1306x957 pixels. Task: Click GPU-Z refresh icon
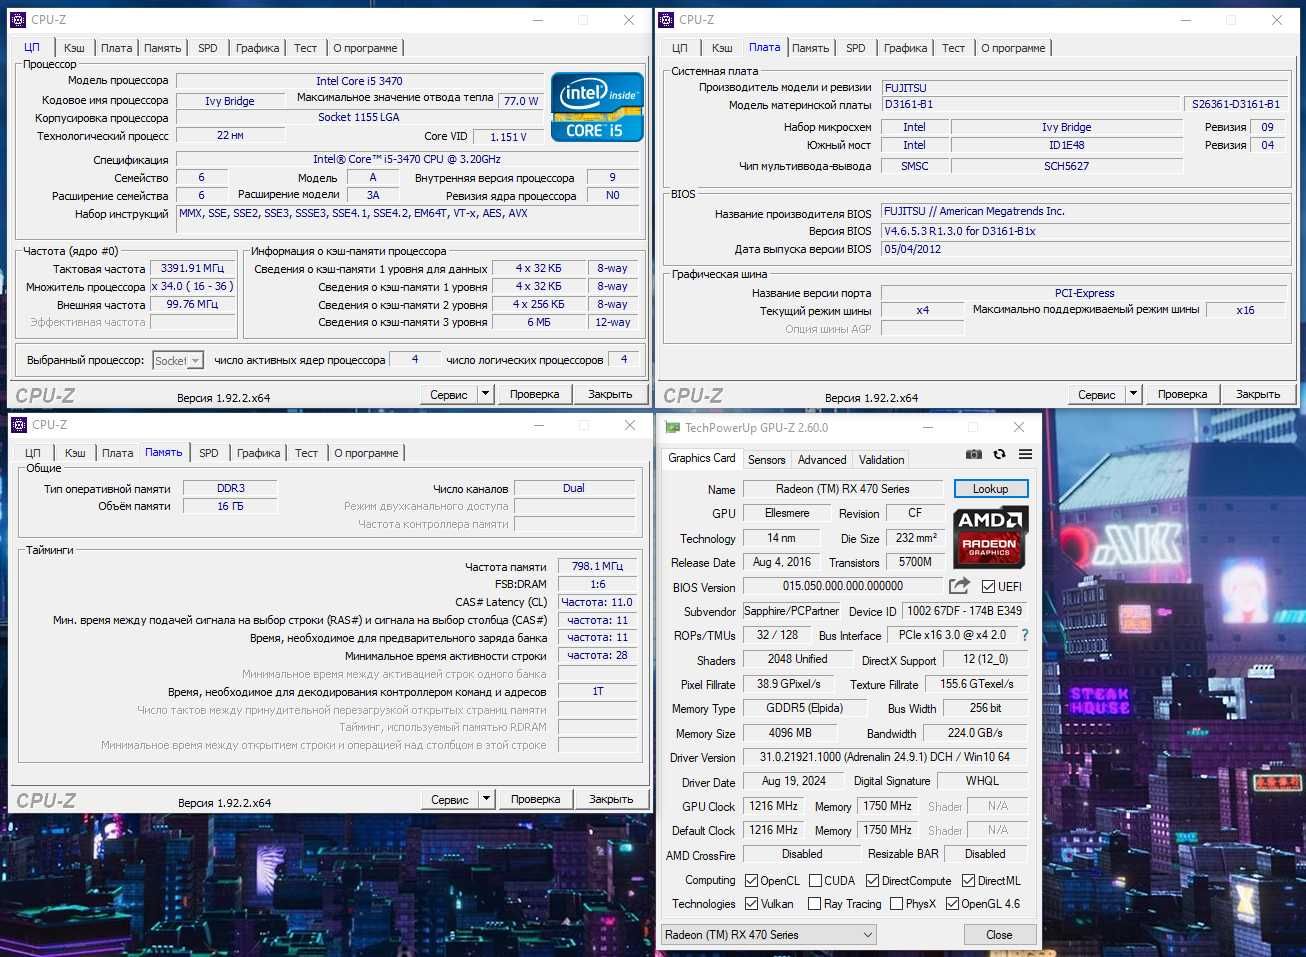coord(999,454)
